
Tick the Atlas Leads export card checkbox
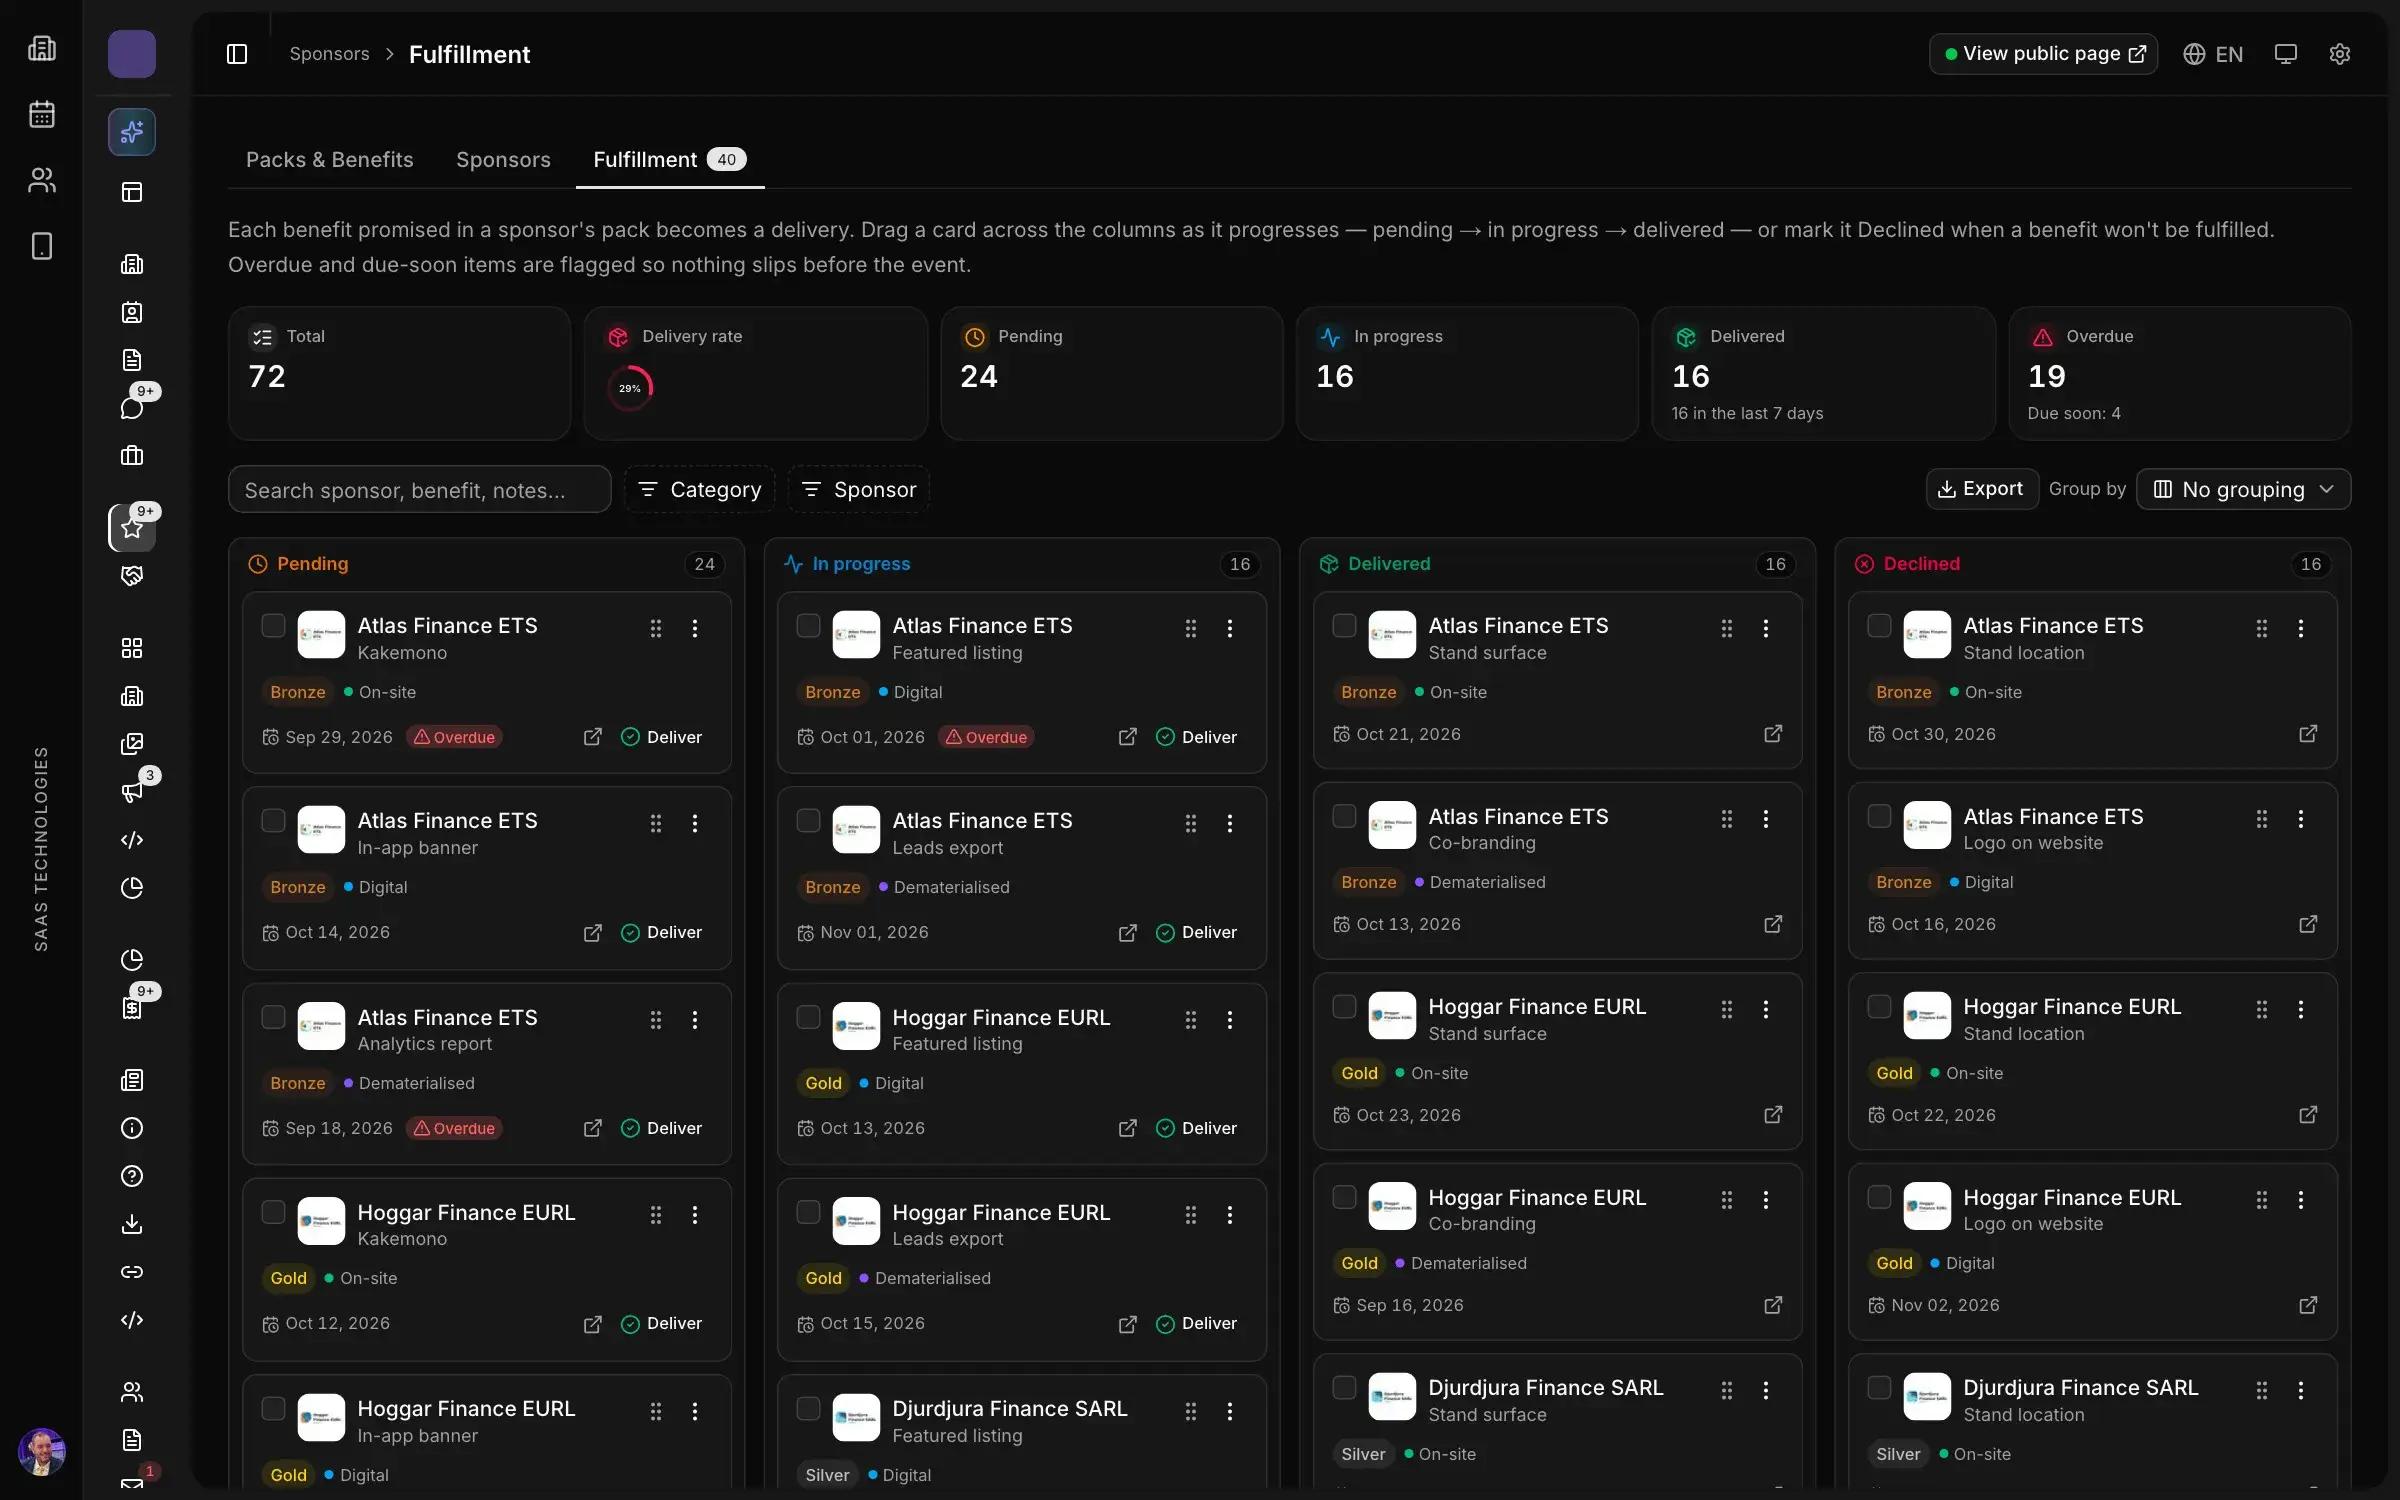(x=808, y=820)
